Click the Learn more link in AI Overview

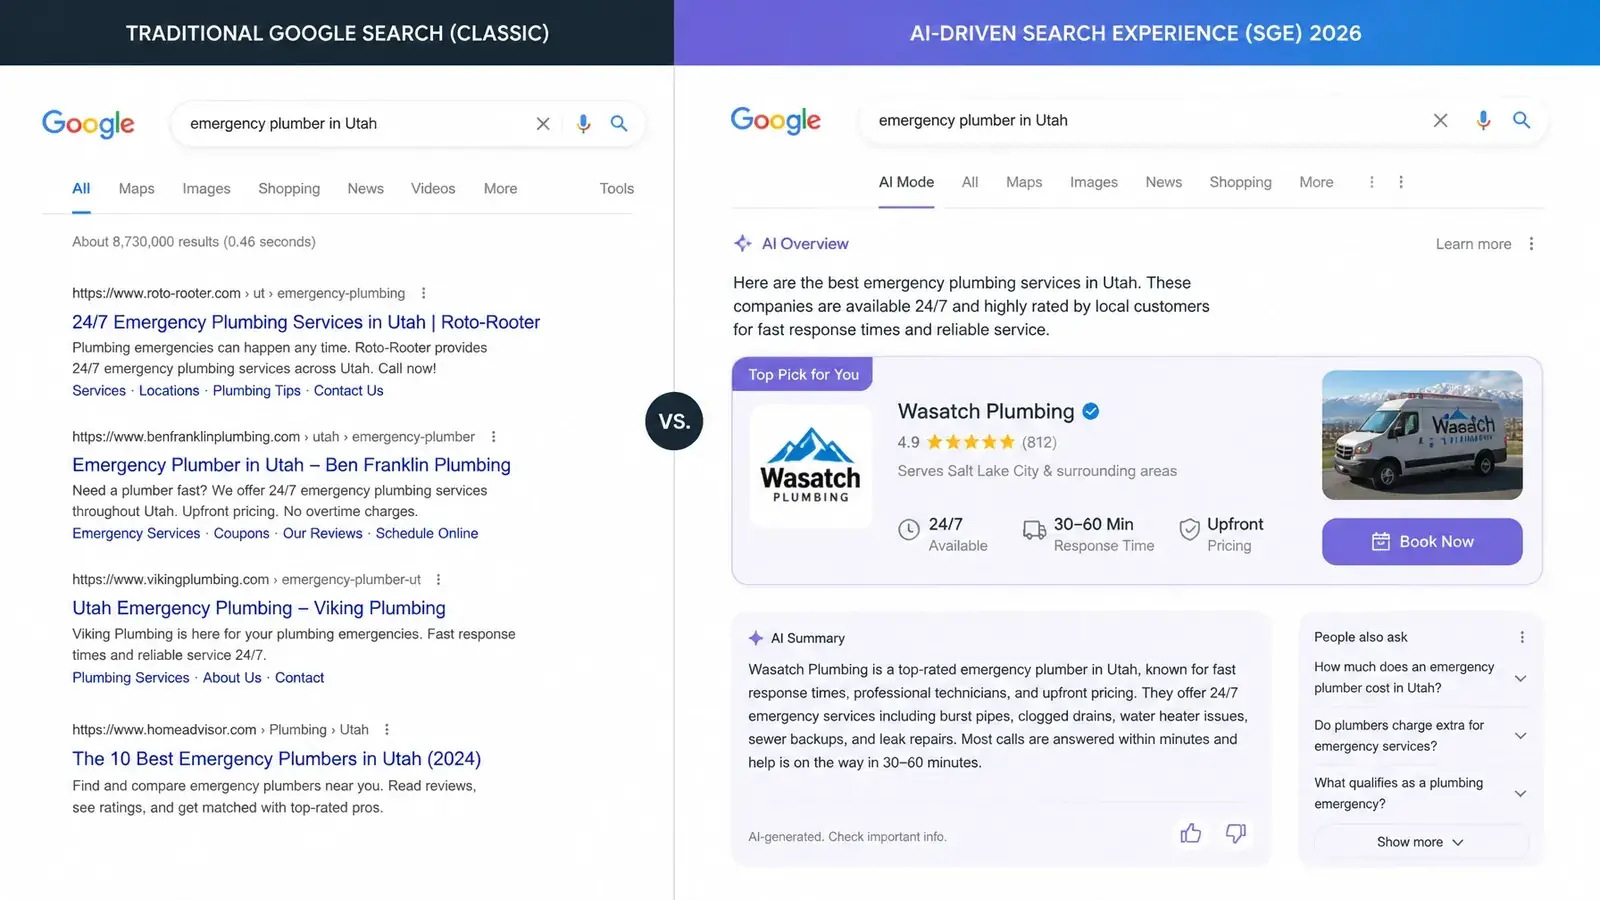pos(1473,244)
